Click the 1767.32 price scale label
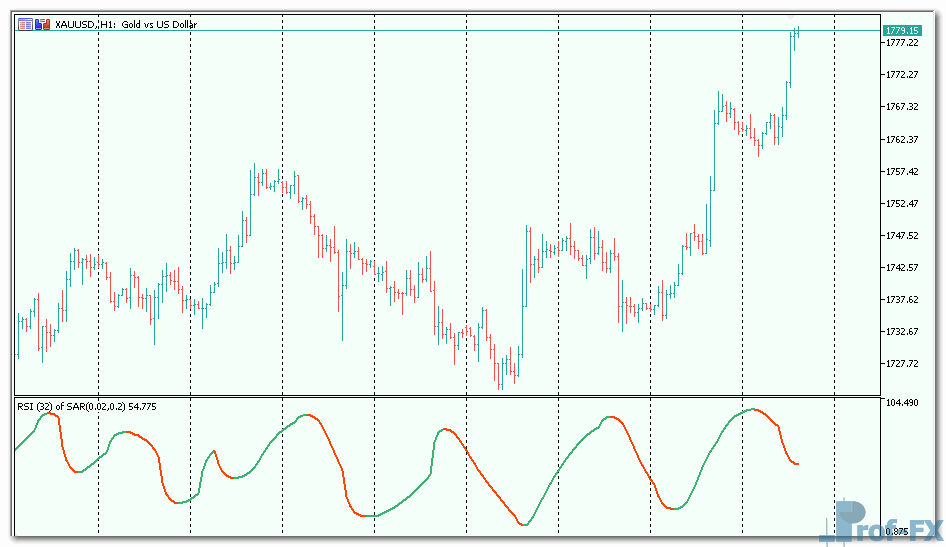Screen dimensions: 946x547 click(x=902, y=107)
